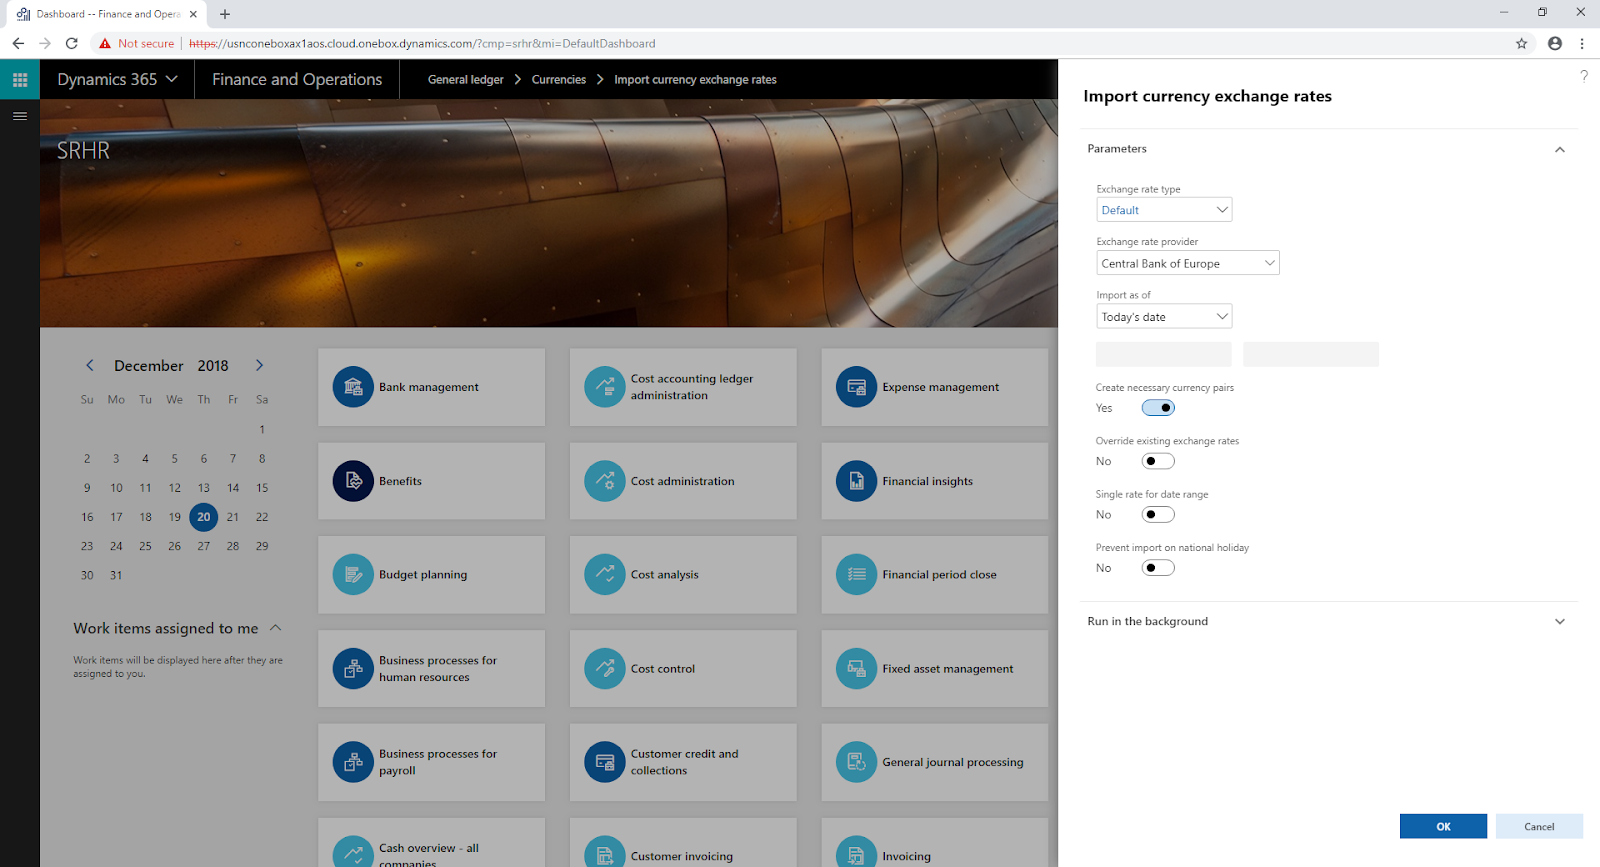This screenshot has width=1600, height=867.
Task: Open the Budget planning tile icon
Action: tap(353, 575)
